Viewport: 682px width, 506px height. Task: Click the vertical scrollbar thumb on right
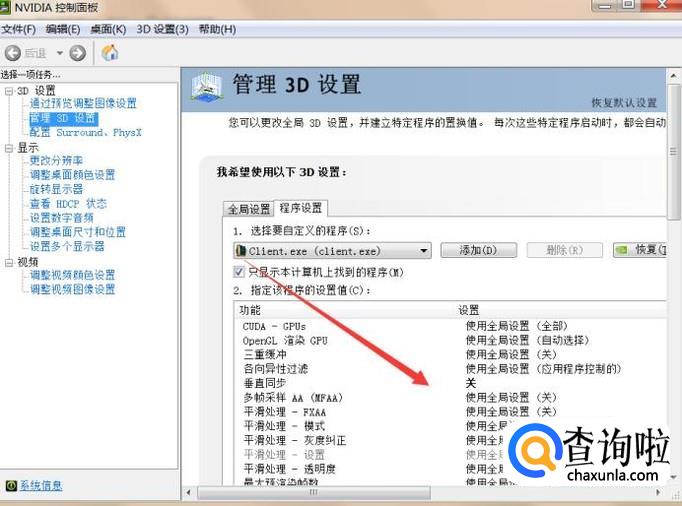(673, 151)
